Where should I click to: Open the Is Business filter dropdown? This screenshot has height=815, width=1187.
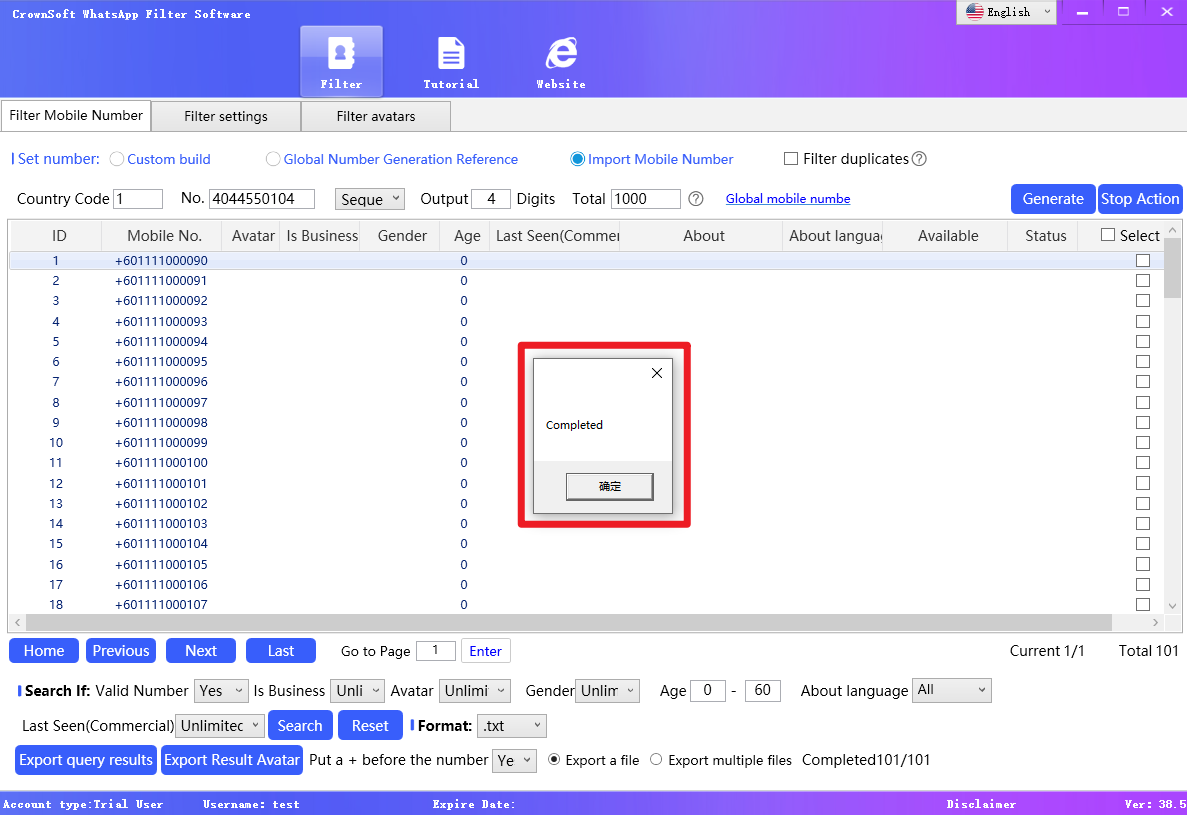(358, 691)
